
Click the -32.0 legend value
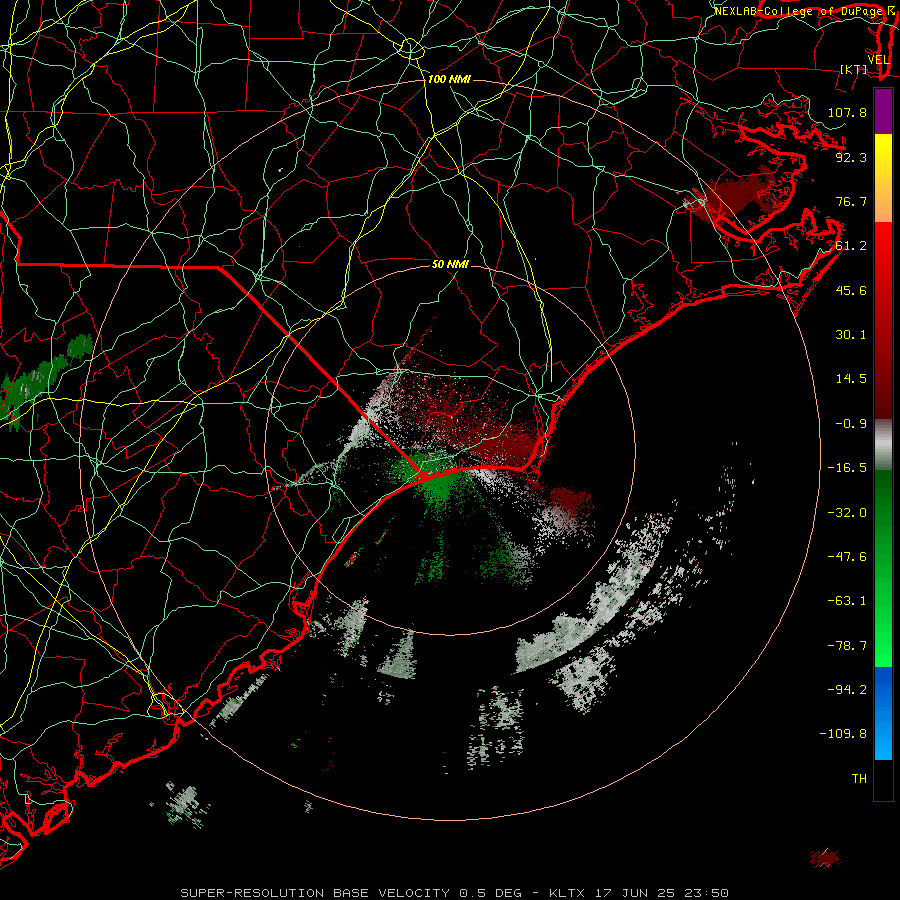pyautogui.click(x=847, y=512)
